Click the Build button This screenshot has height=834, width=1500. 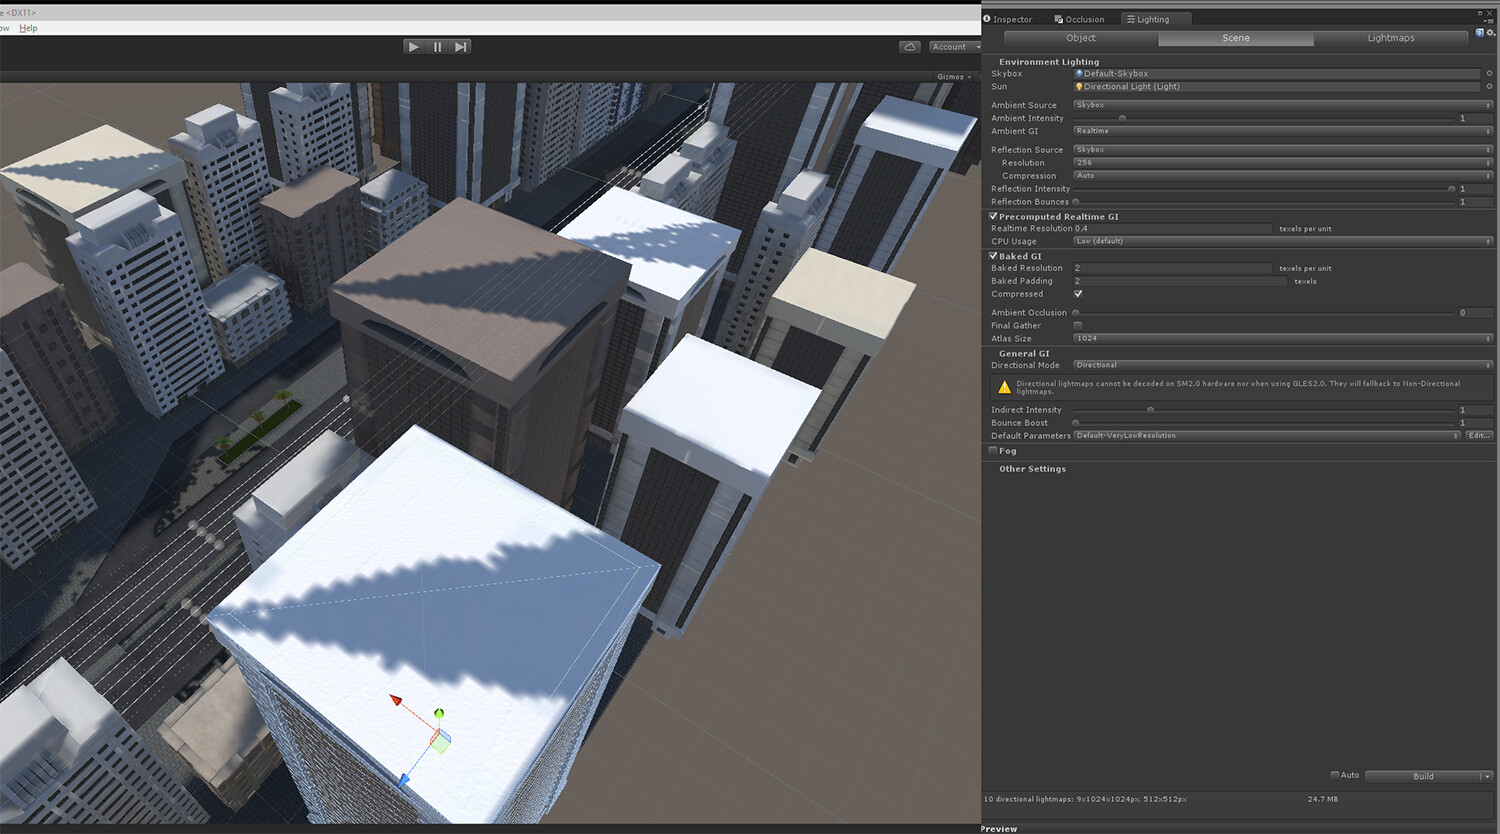click(x=1422, y=776)
